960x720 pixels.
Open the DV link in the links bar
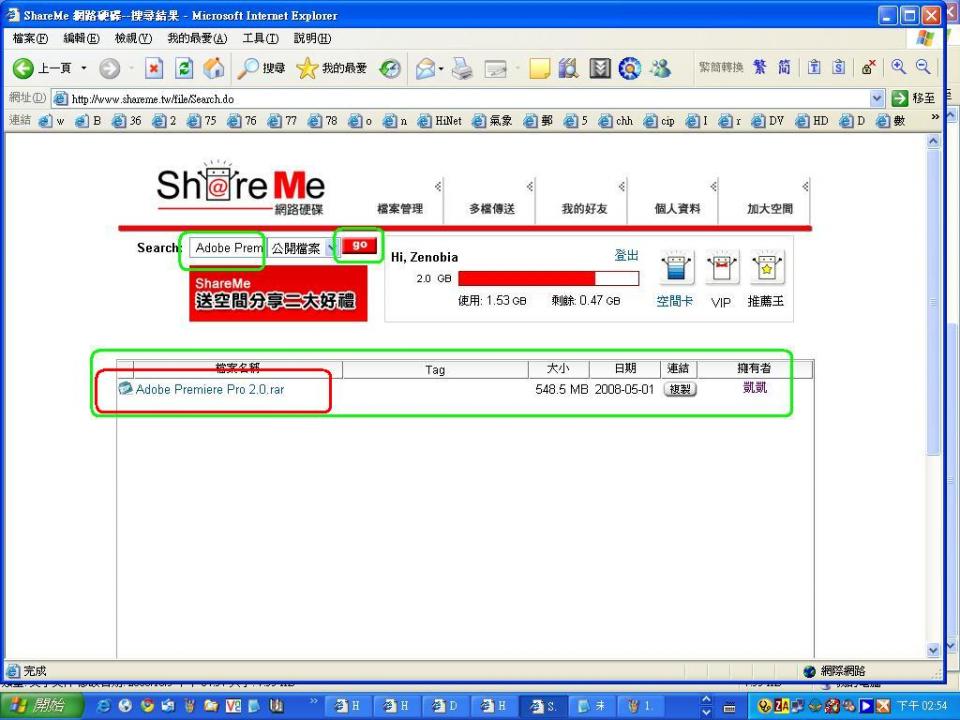768,121
